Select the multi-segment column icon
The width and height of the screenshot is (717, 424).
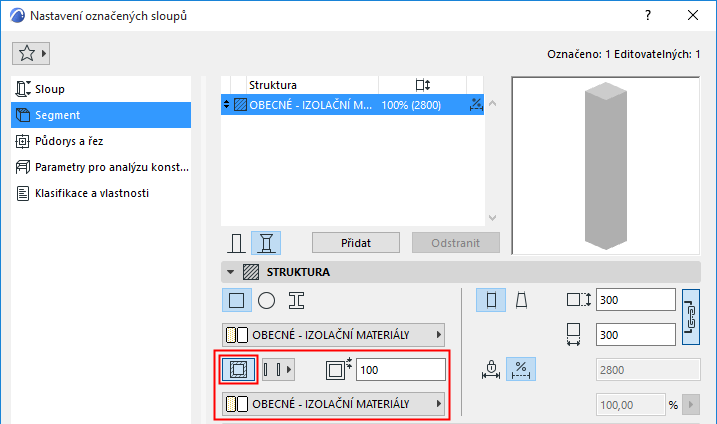point(266,243)
